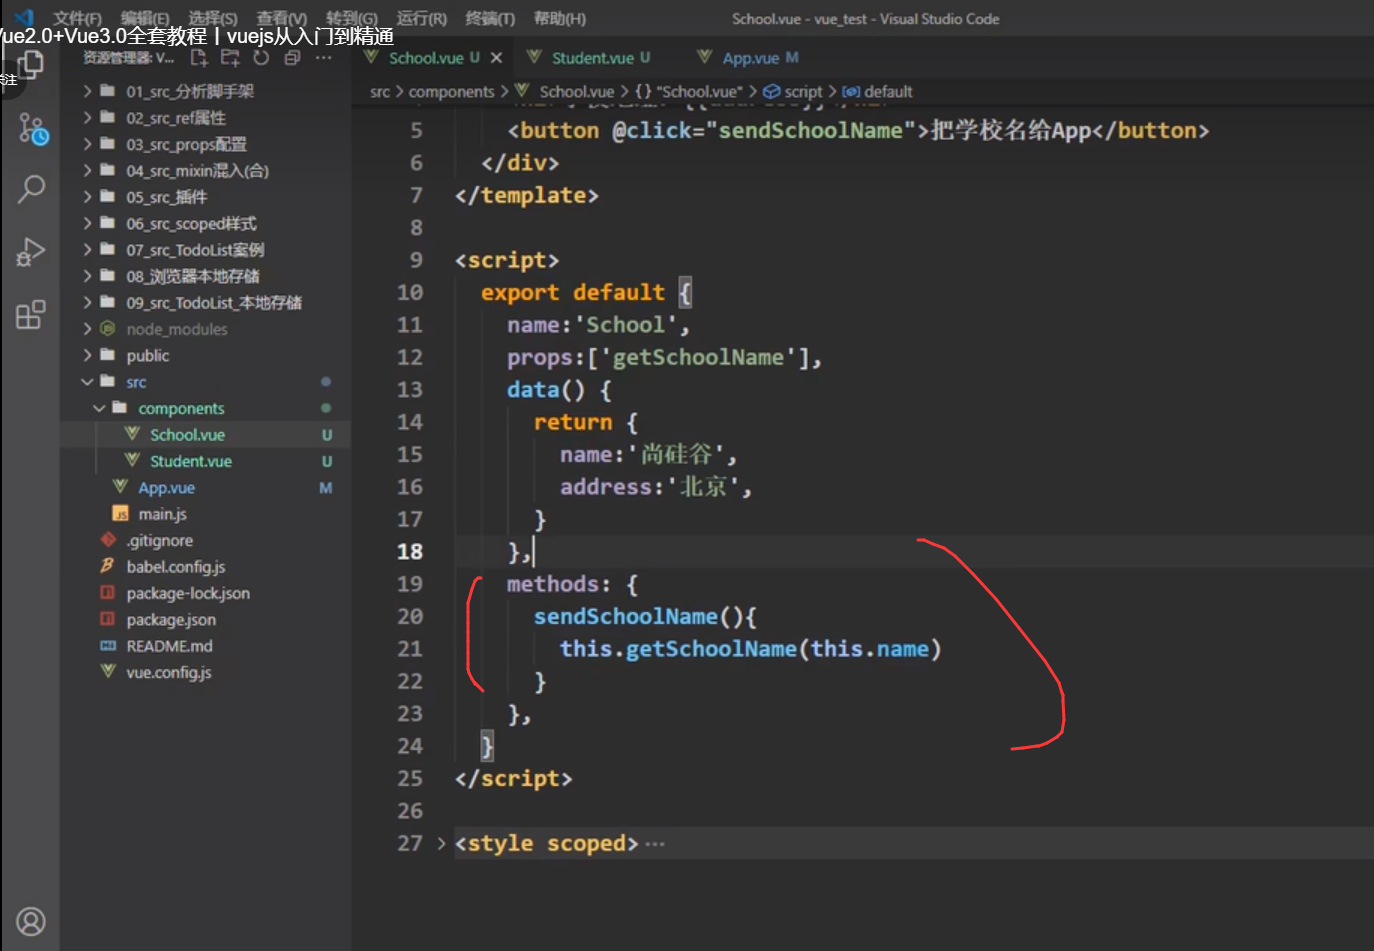The height and width of the screenshot is (951, 1374).
Task: Open the 编辑(E) menu
Action: (x=145, y=19)
